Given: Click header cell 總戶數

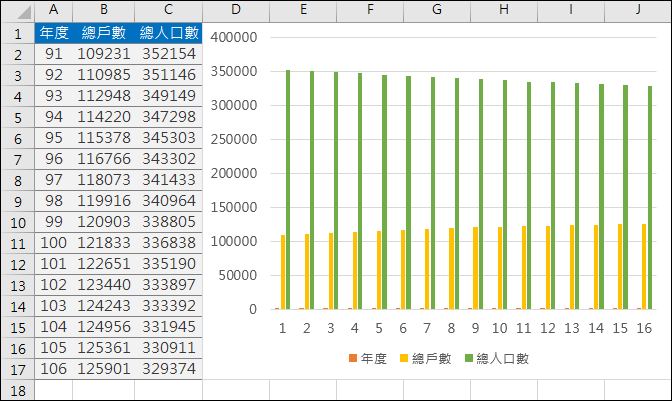Looking at the screenshot, I should (104, 33).
